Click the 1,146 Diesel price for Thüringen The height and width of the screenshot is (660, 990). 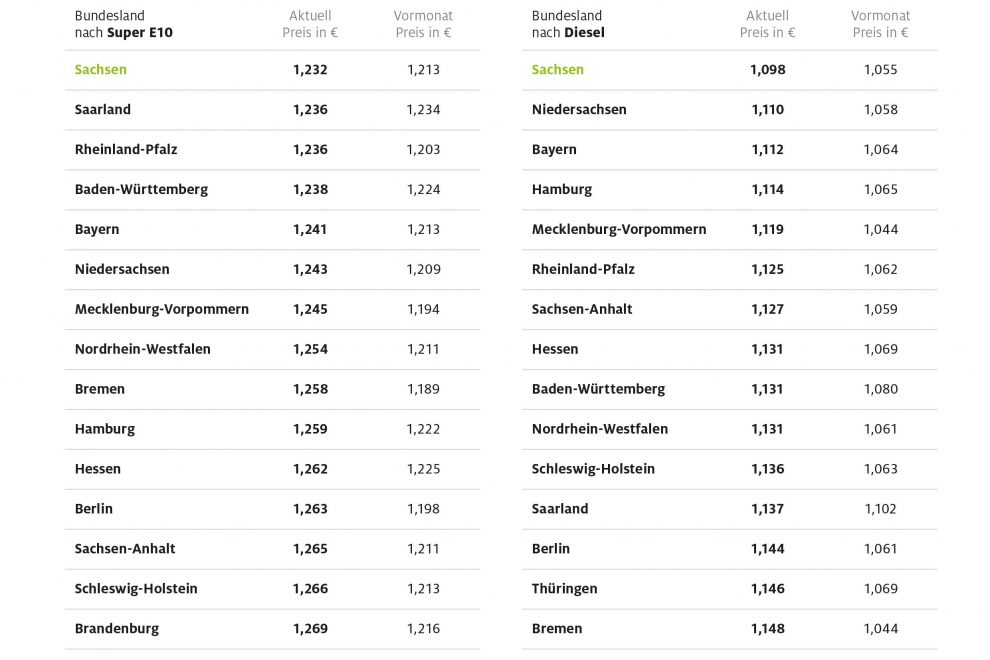(x=767, y=589)
